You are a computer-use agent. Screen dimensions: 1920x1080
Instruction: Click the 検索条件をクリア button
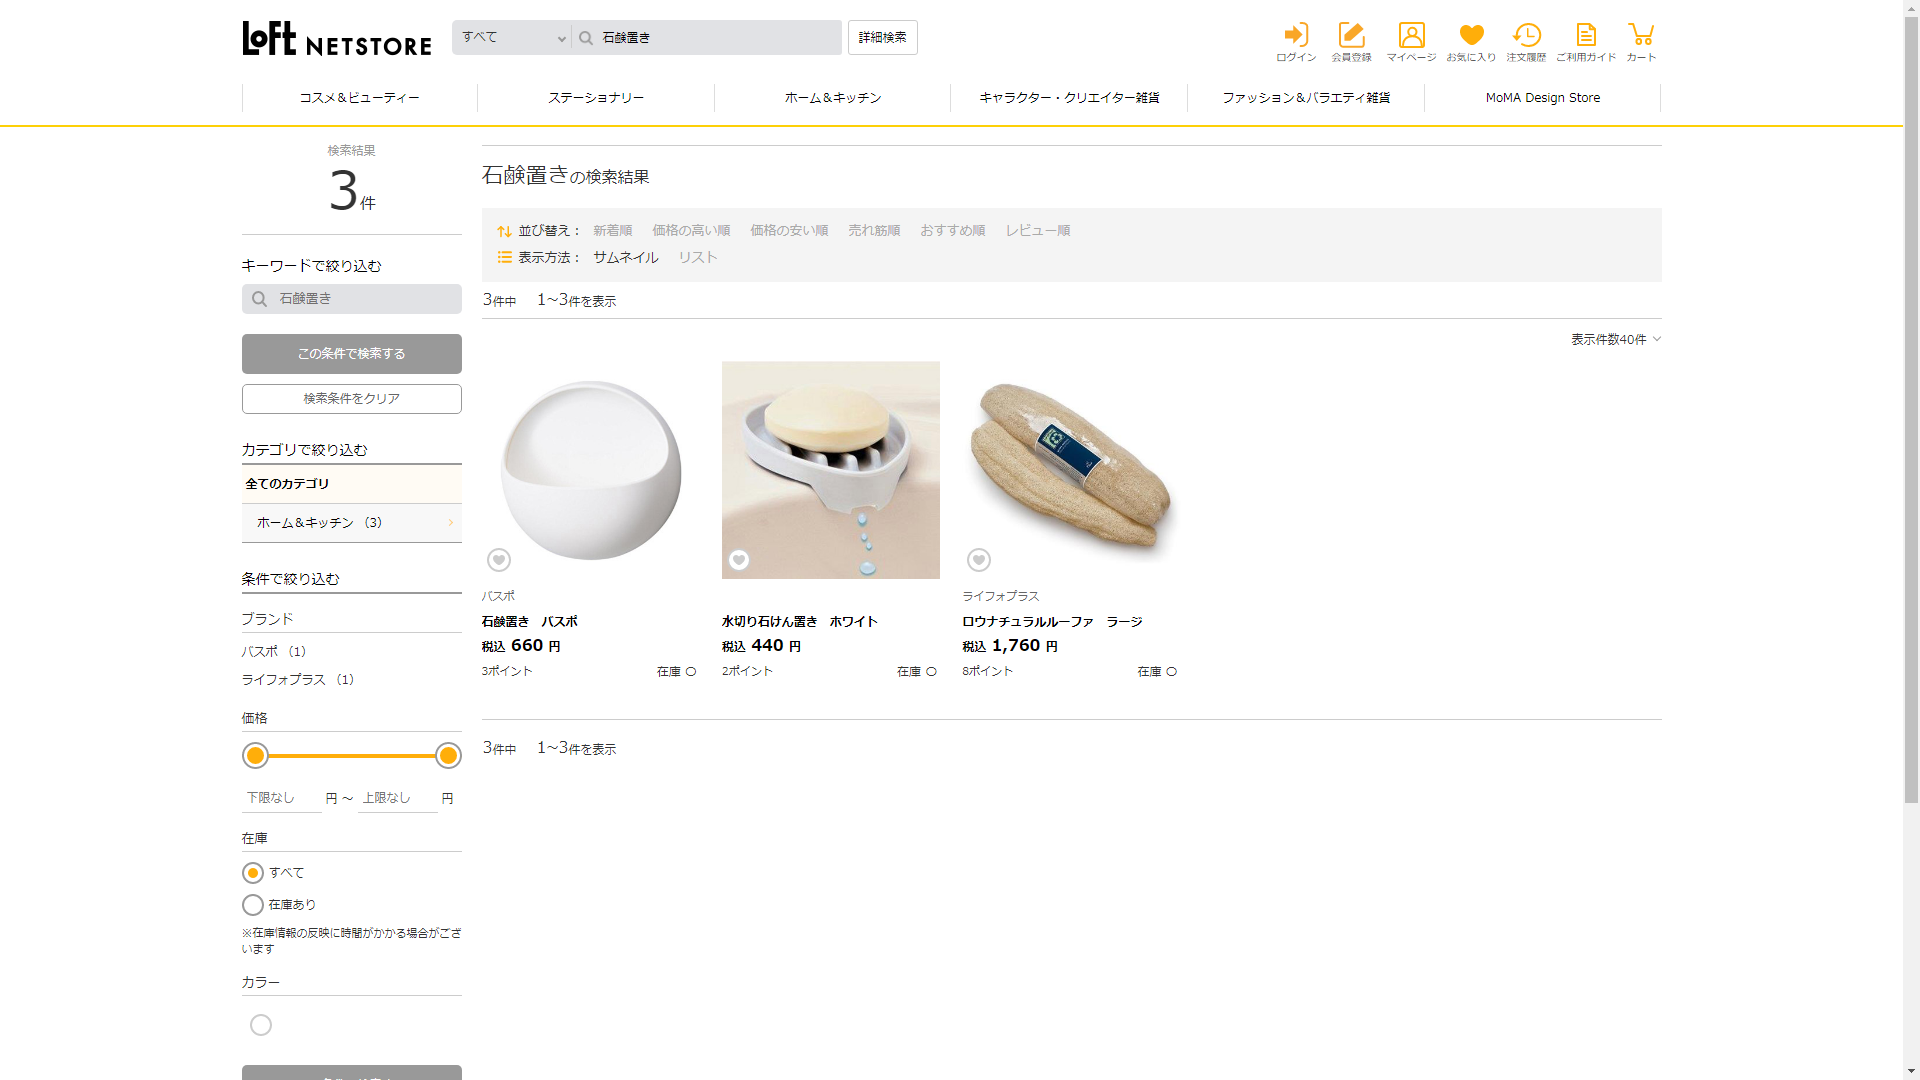point(351,399)
